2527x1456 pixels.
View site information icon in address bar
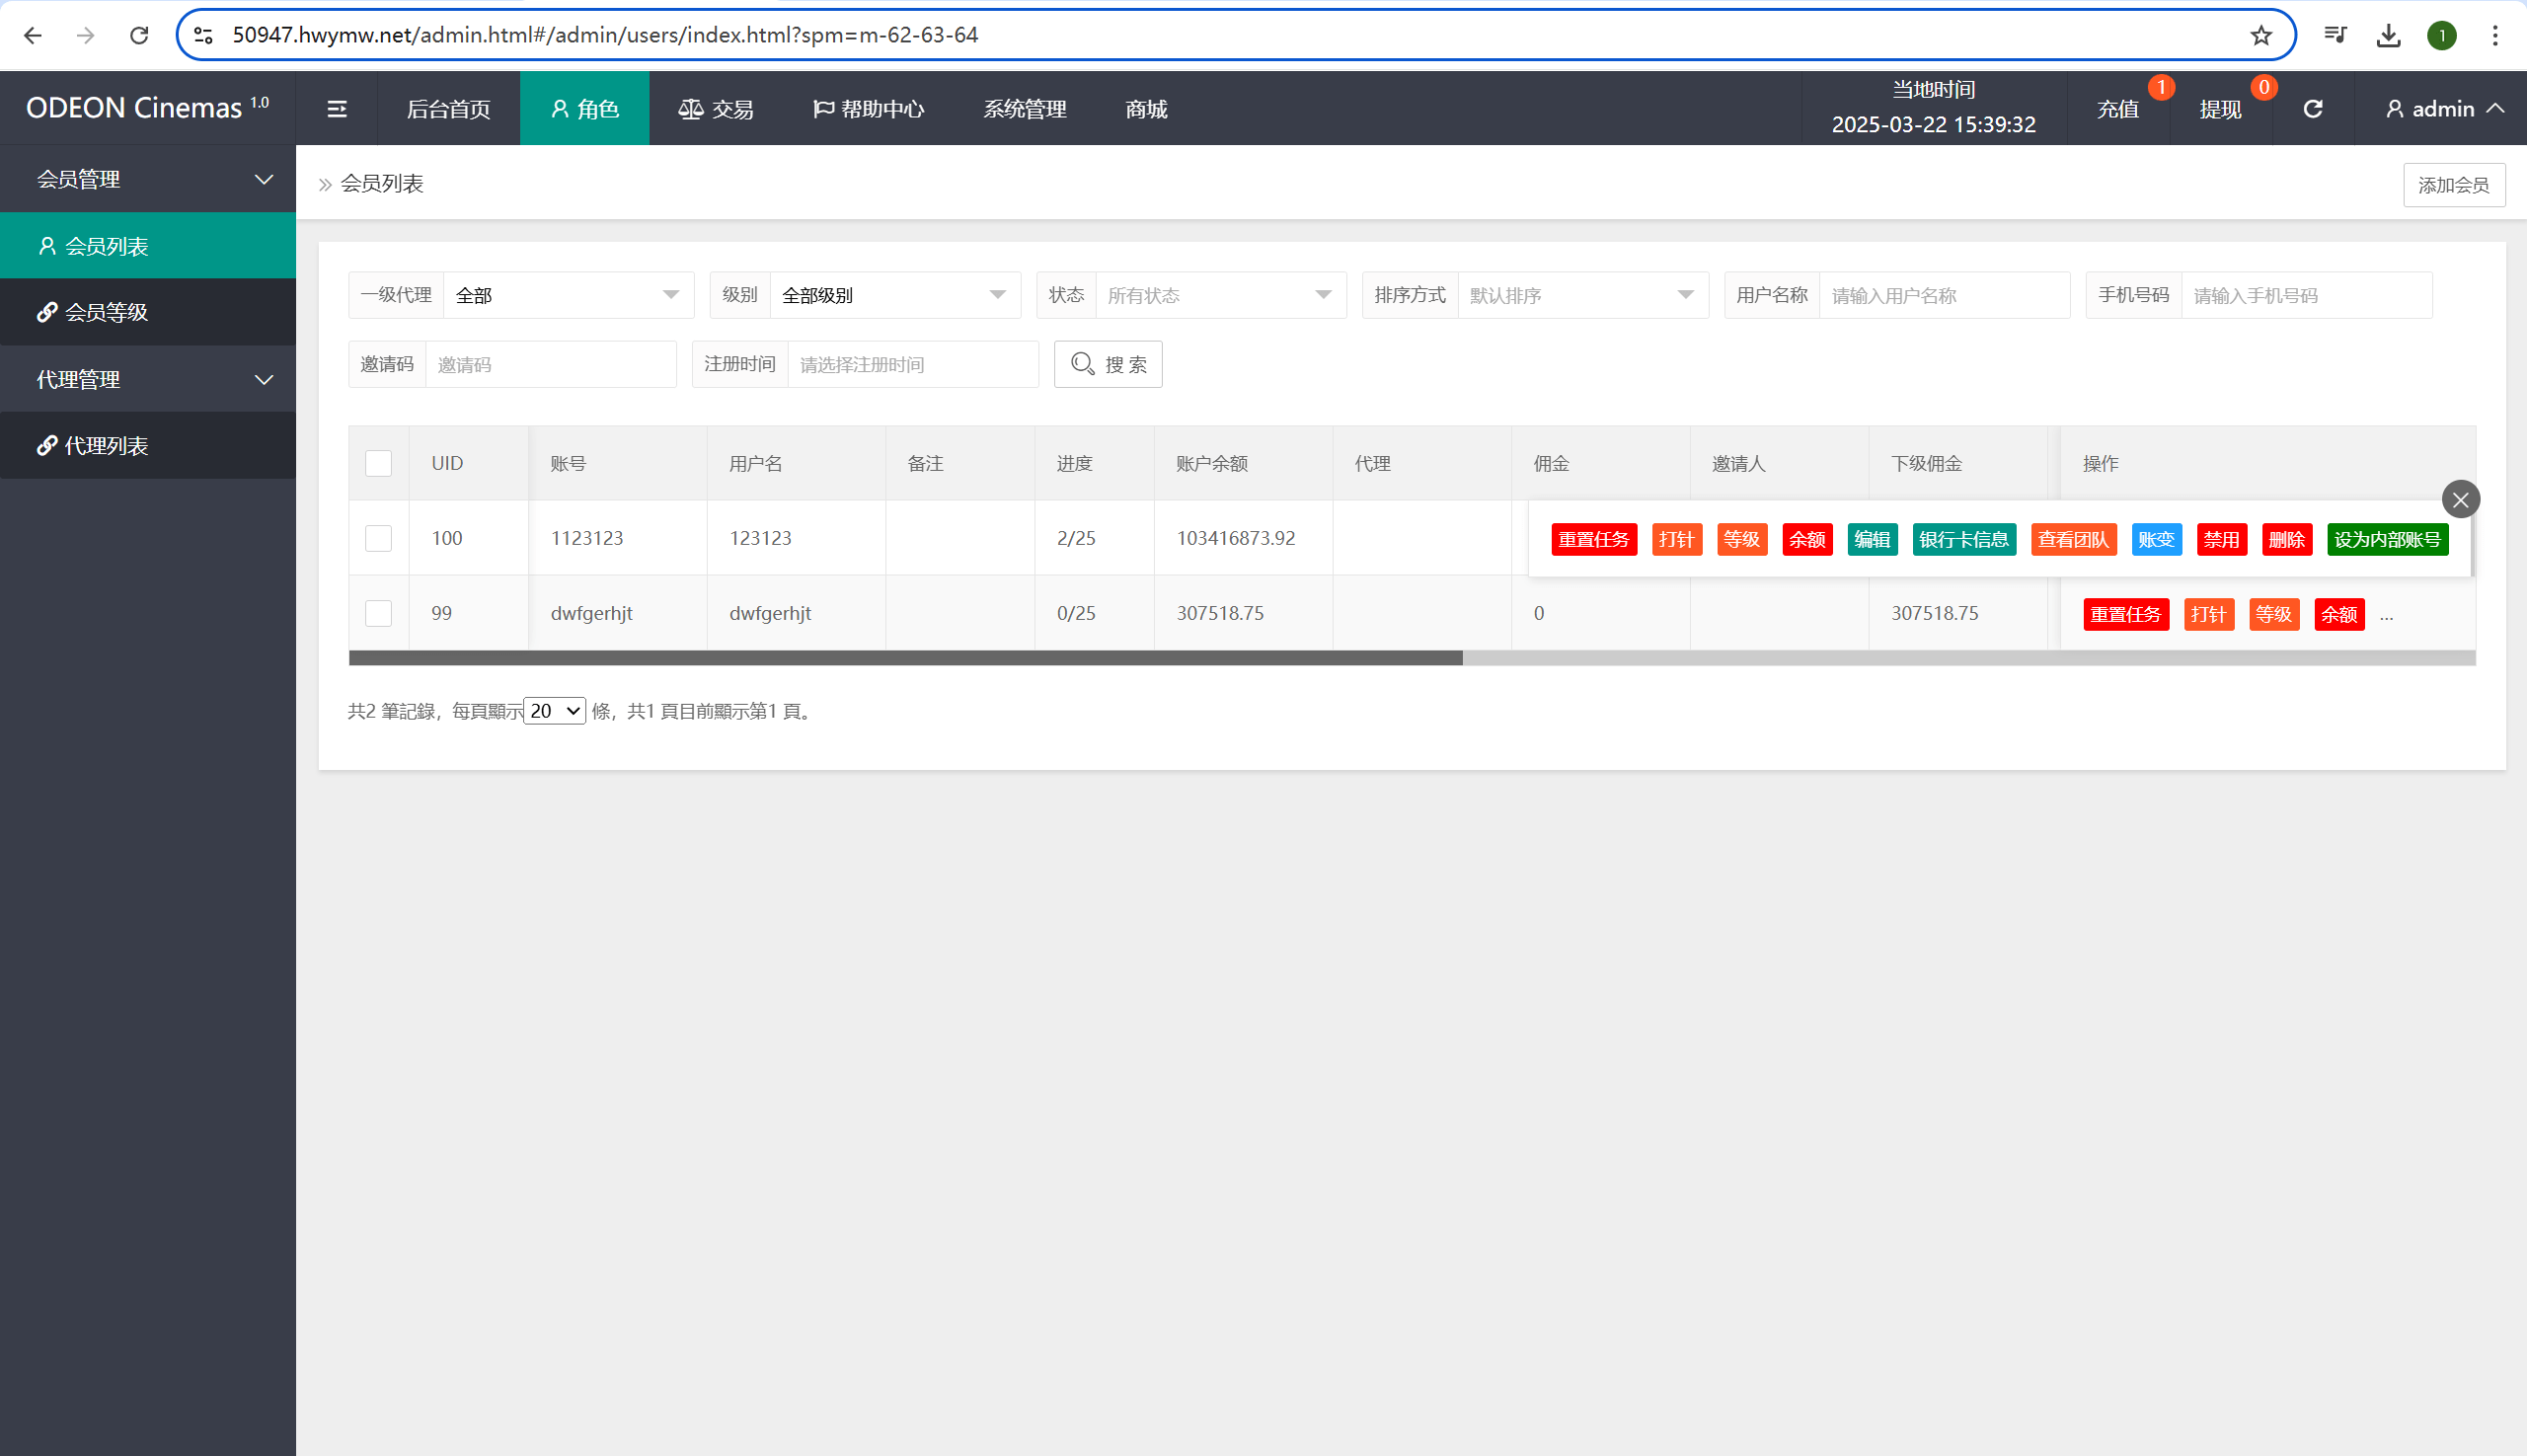tap(203, 36)
